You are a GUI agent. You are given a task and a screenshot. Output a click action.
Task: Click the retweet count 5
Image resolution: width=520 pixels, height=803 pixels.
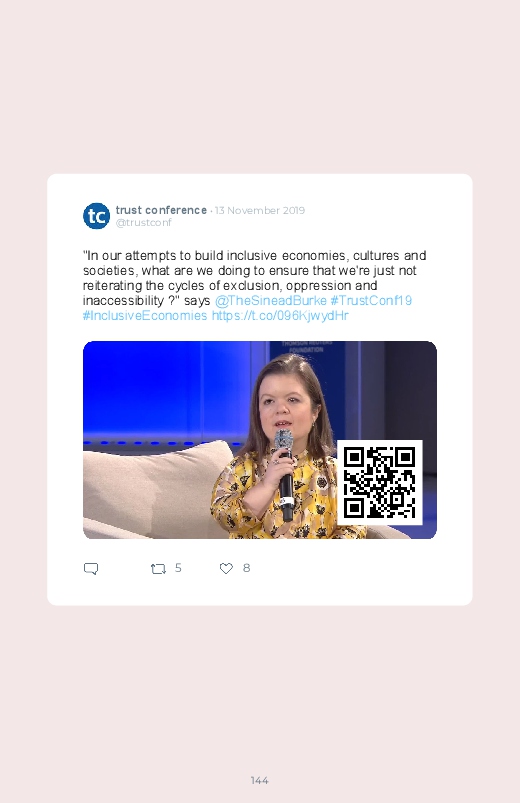(178, 568)
